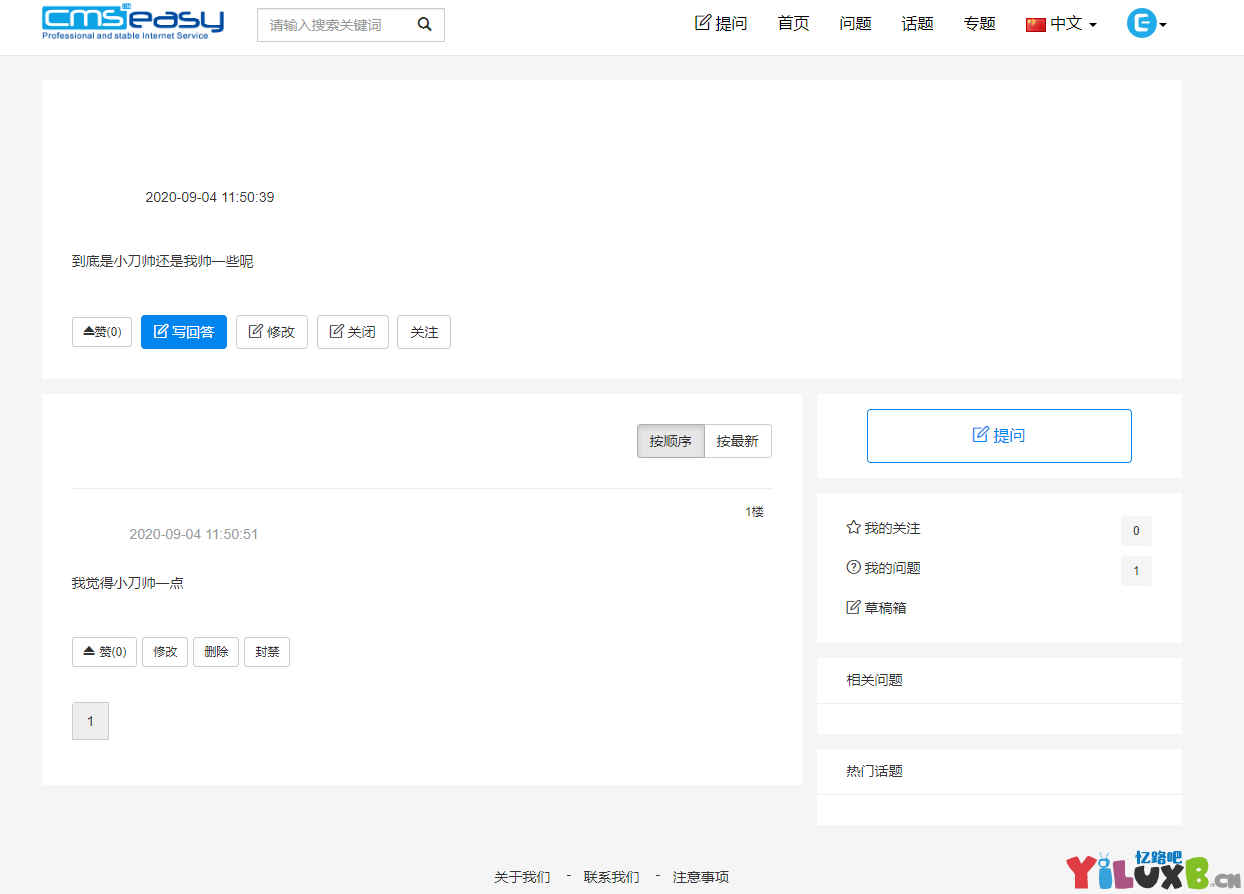Click the search magnifier icon

[x=424, y=24]
